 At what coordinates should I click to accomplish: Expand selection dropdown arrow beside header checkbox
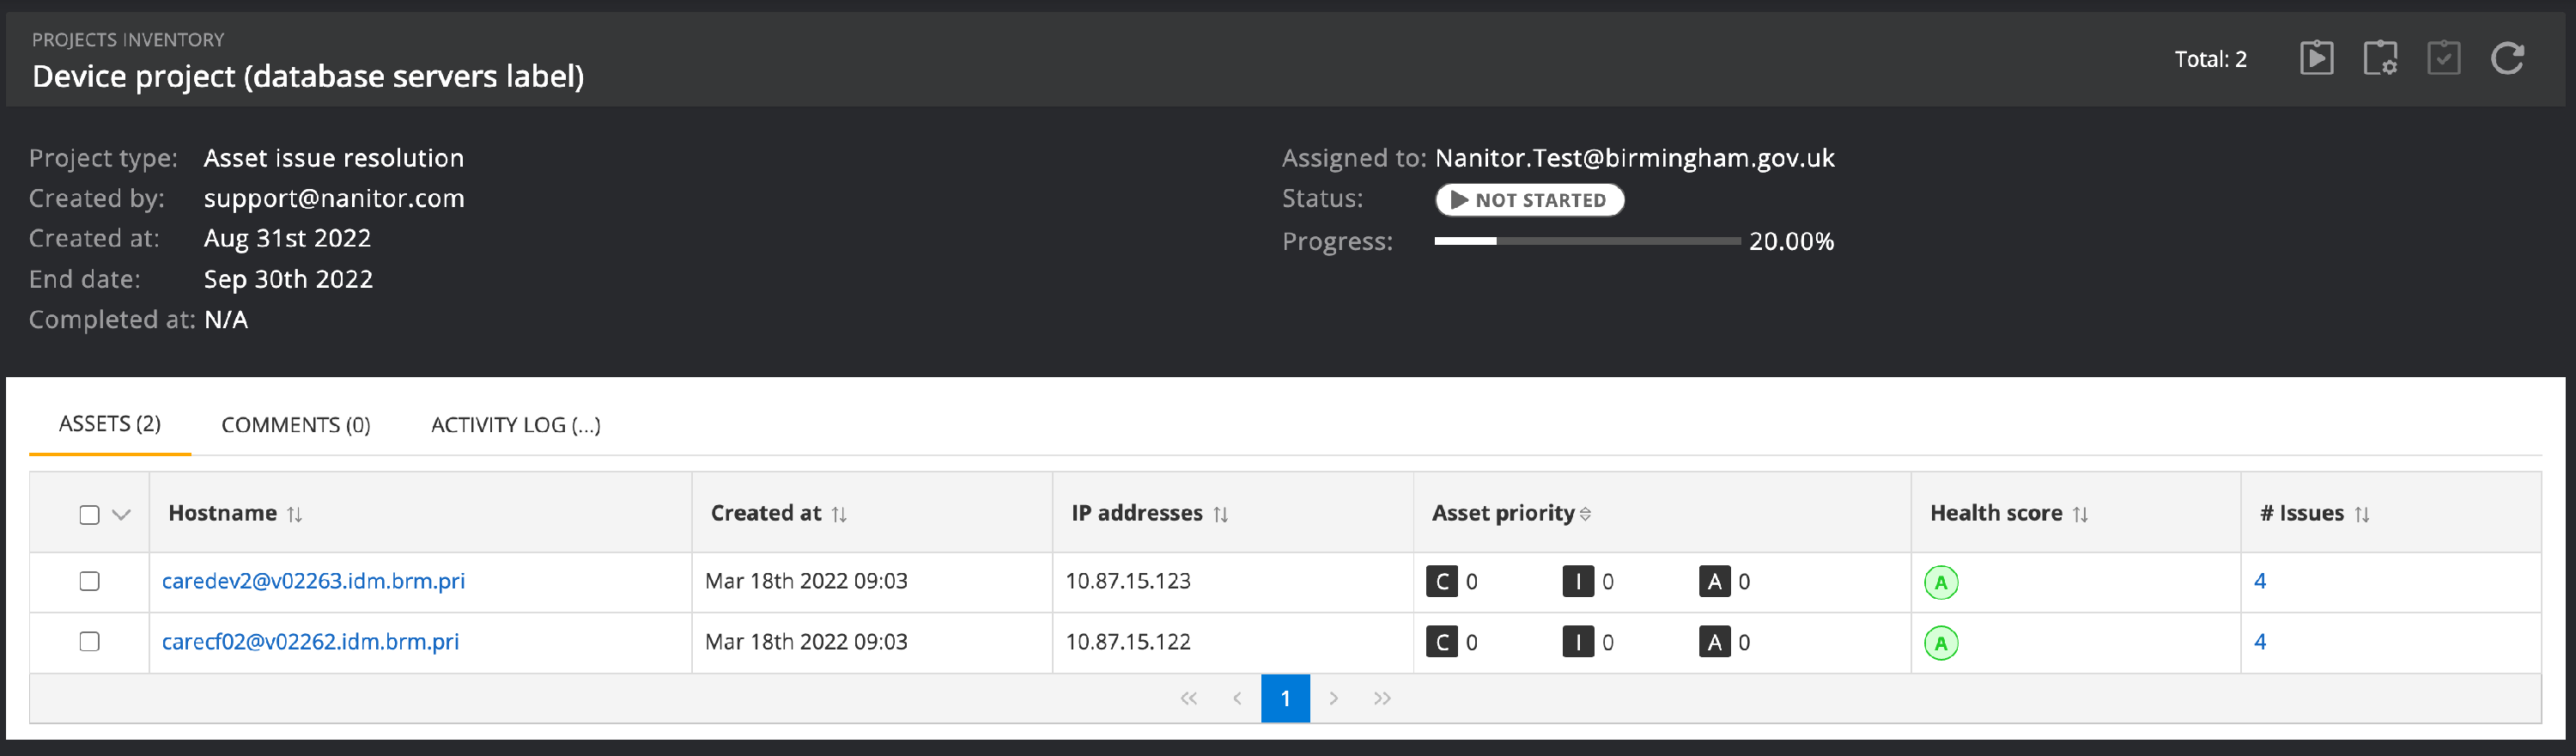122,514
